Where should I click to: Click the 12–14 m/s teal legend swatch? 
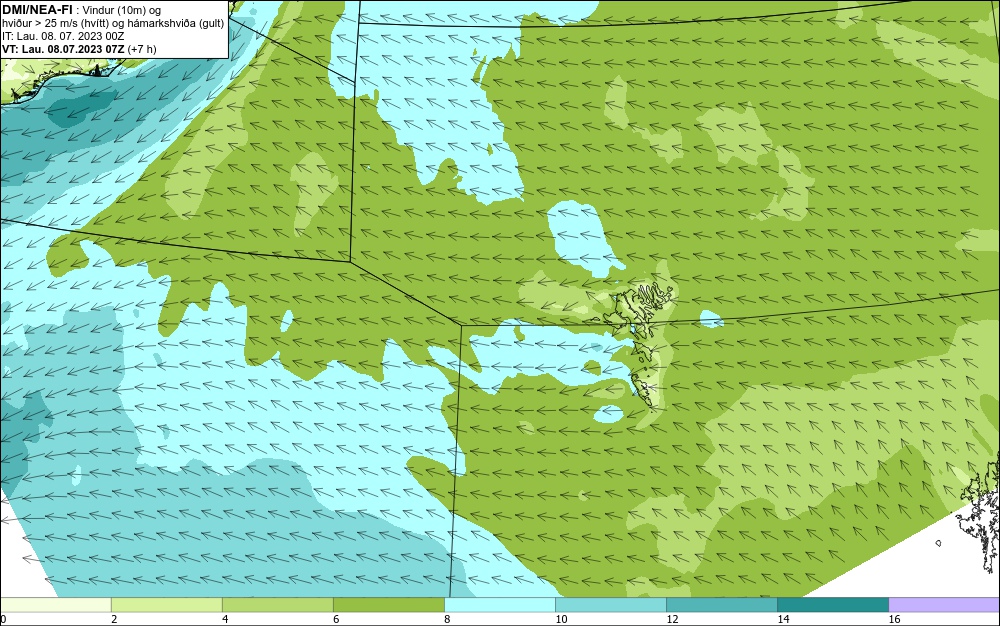(721, 605)
